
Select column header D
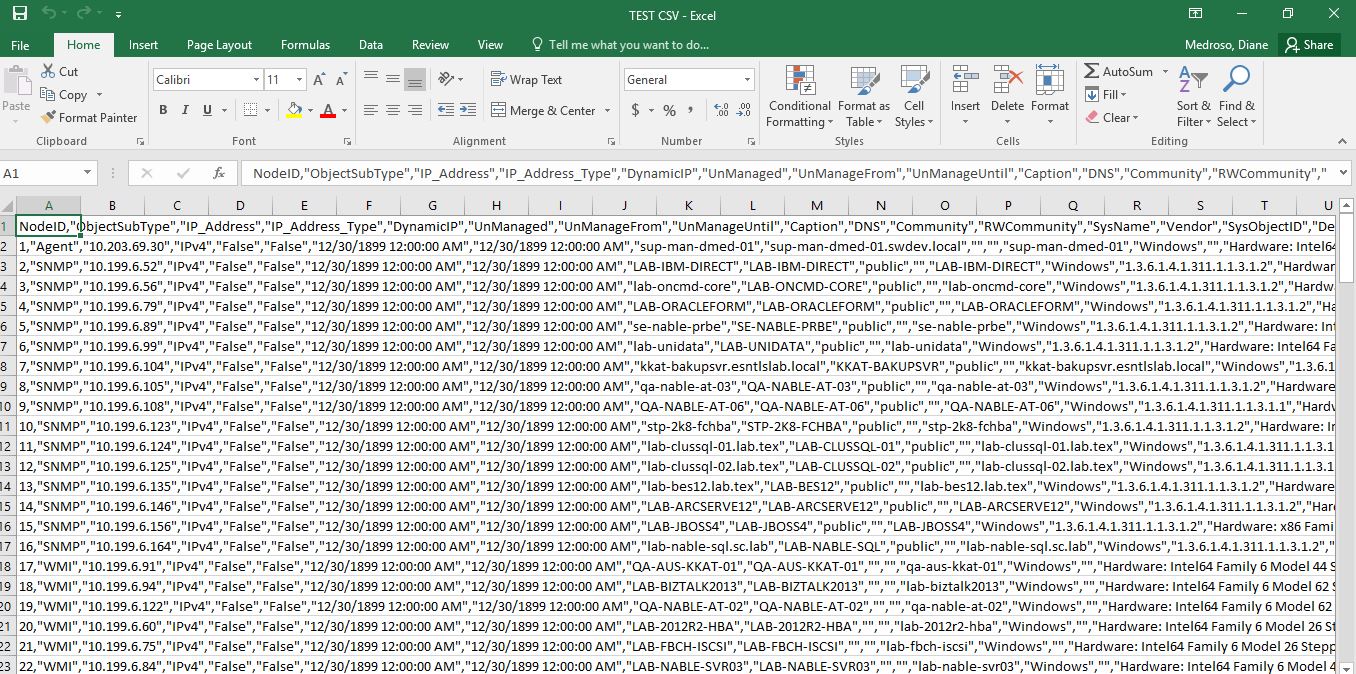tap(240, 205)
